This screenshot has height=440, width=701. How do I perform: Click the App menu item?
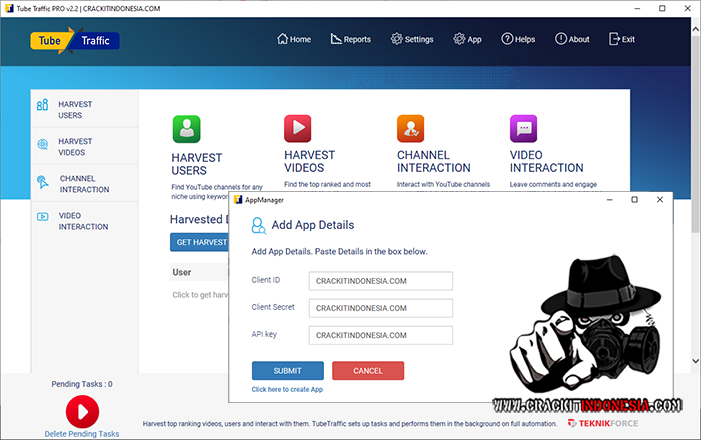pyautogui.click(x=467, y=40)
